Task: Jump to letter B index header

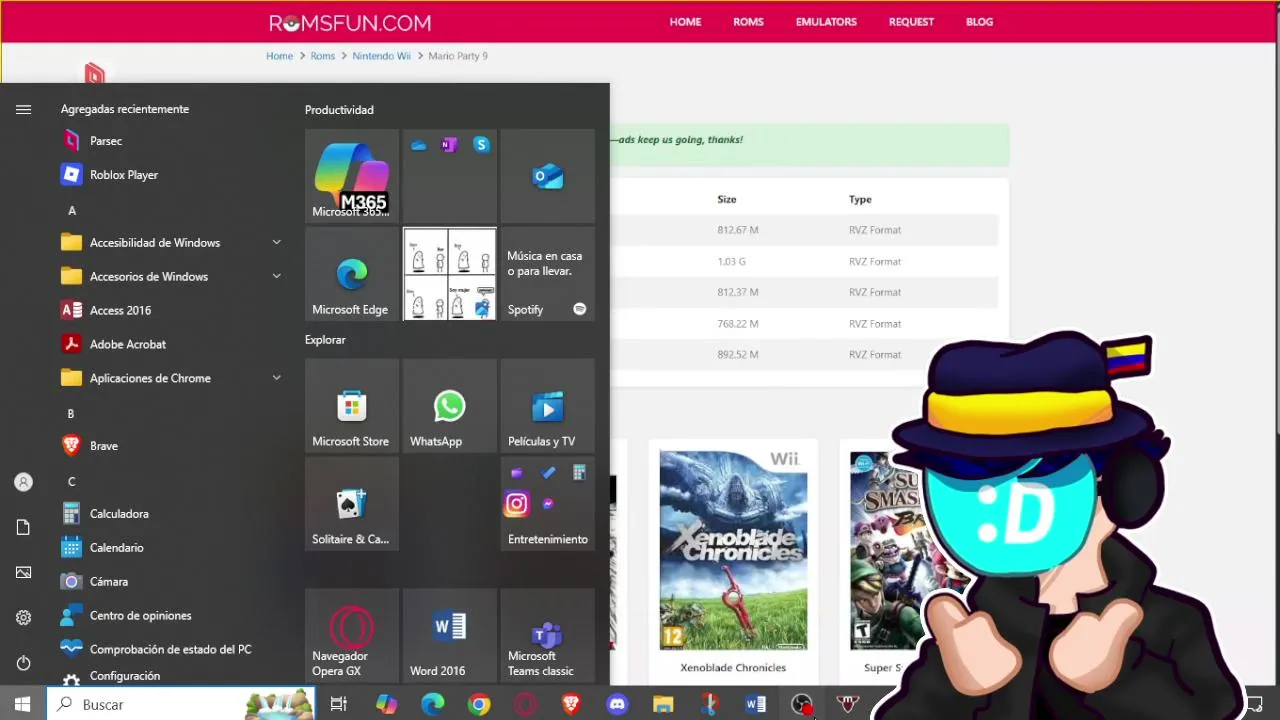Action: click(71, 414)
